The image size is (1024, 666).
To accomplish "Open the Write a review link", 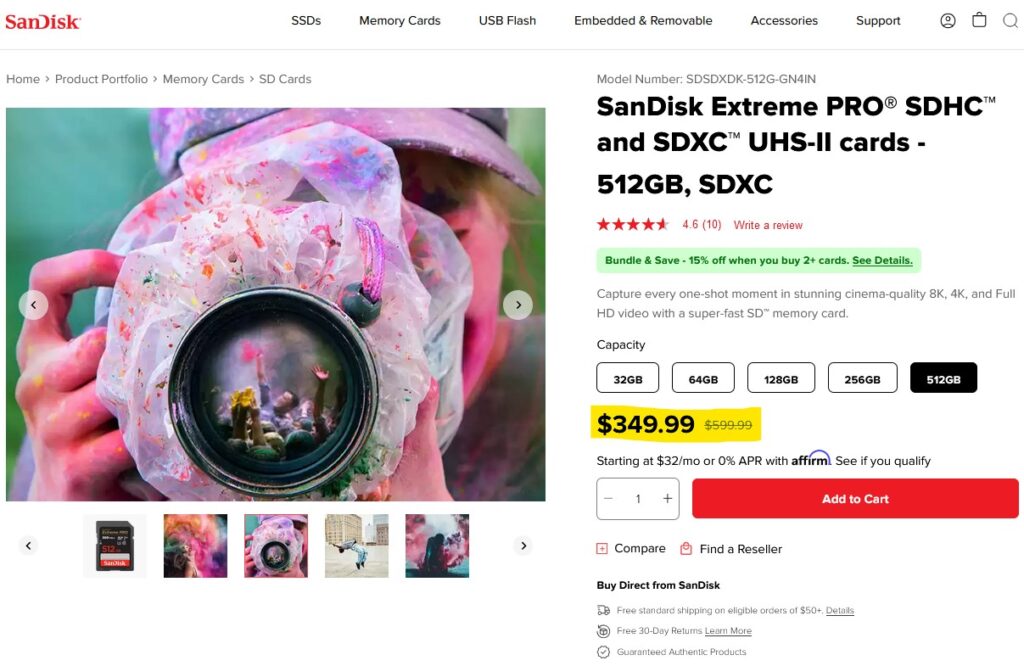I will point(768,225).
